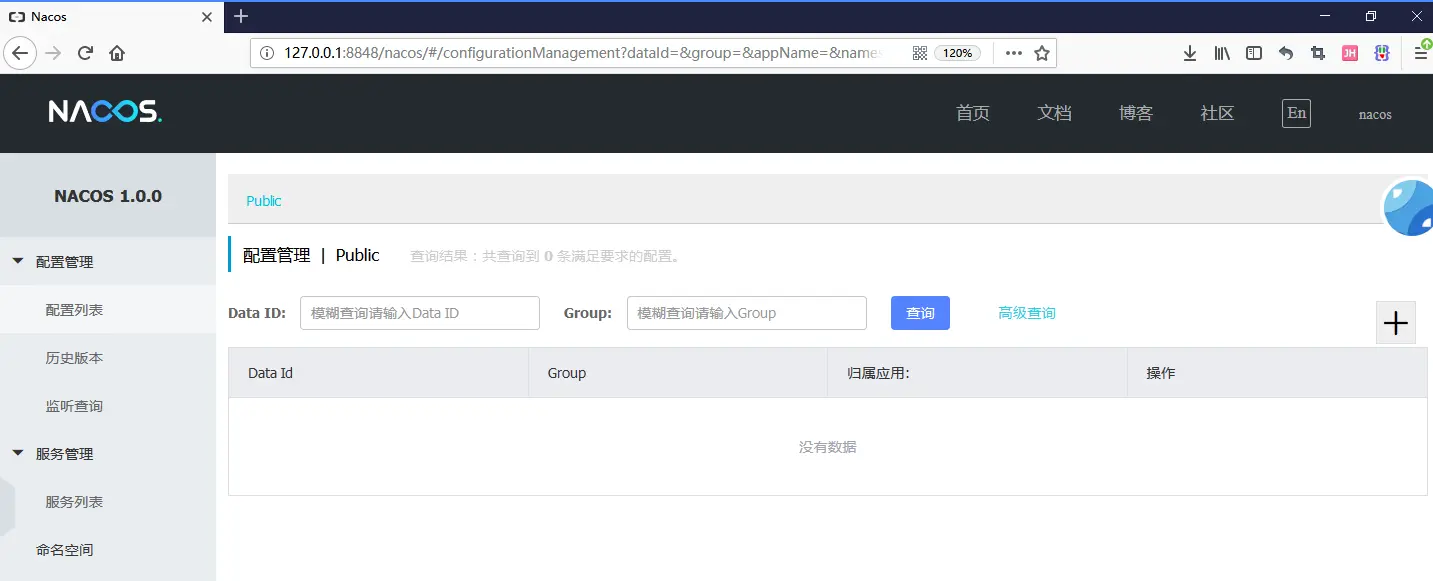Close the Nacos browser tab
The image size is (1433, 581).
tap(207, 17)
